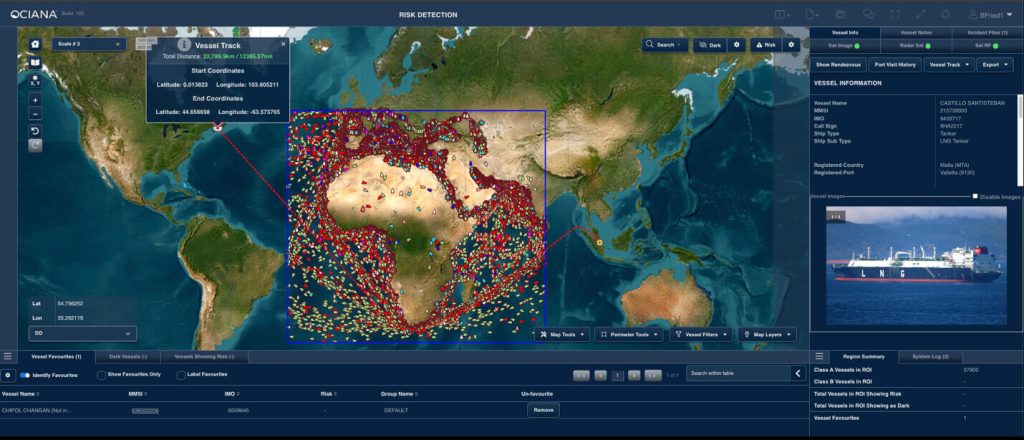Click the map home view icon

tap(35, 44)
